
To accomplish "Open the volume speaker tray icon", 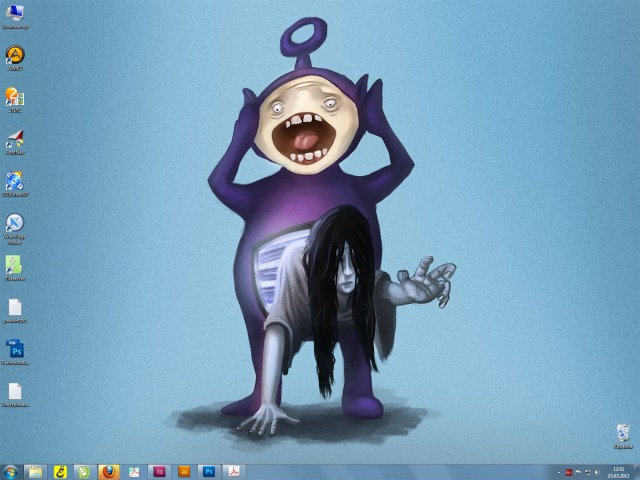I will [x=598, y=473].
